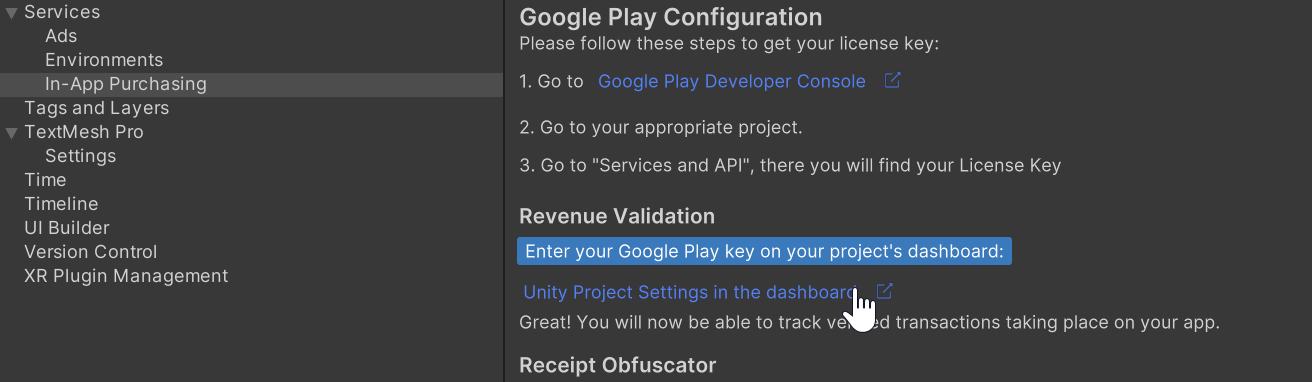
Task: Select the Services category label
Action: click(x=62, y=13)
